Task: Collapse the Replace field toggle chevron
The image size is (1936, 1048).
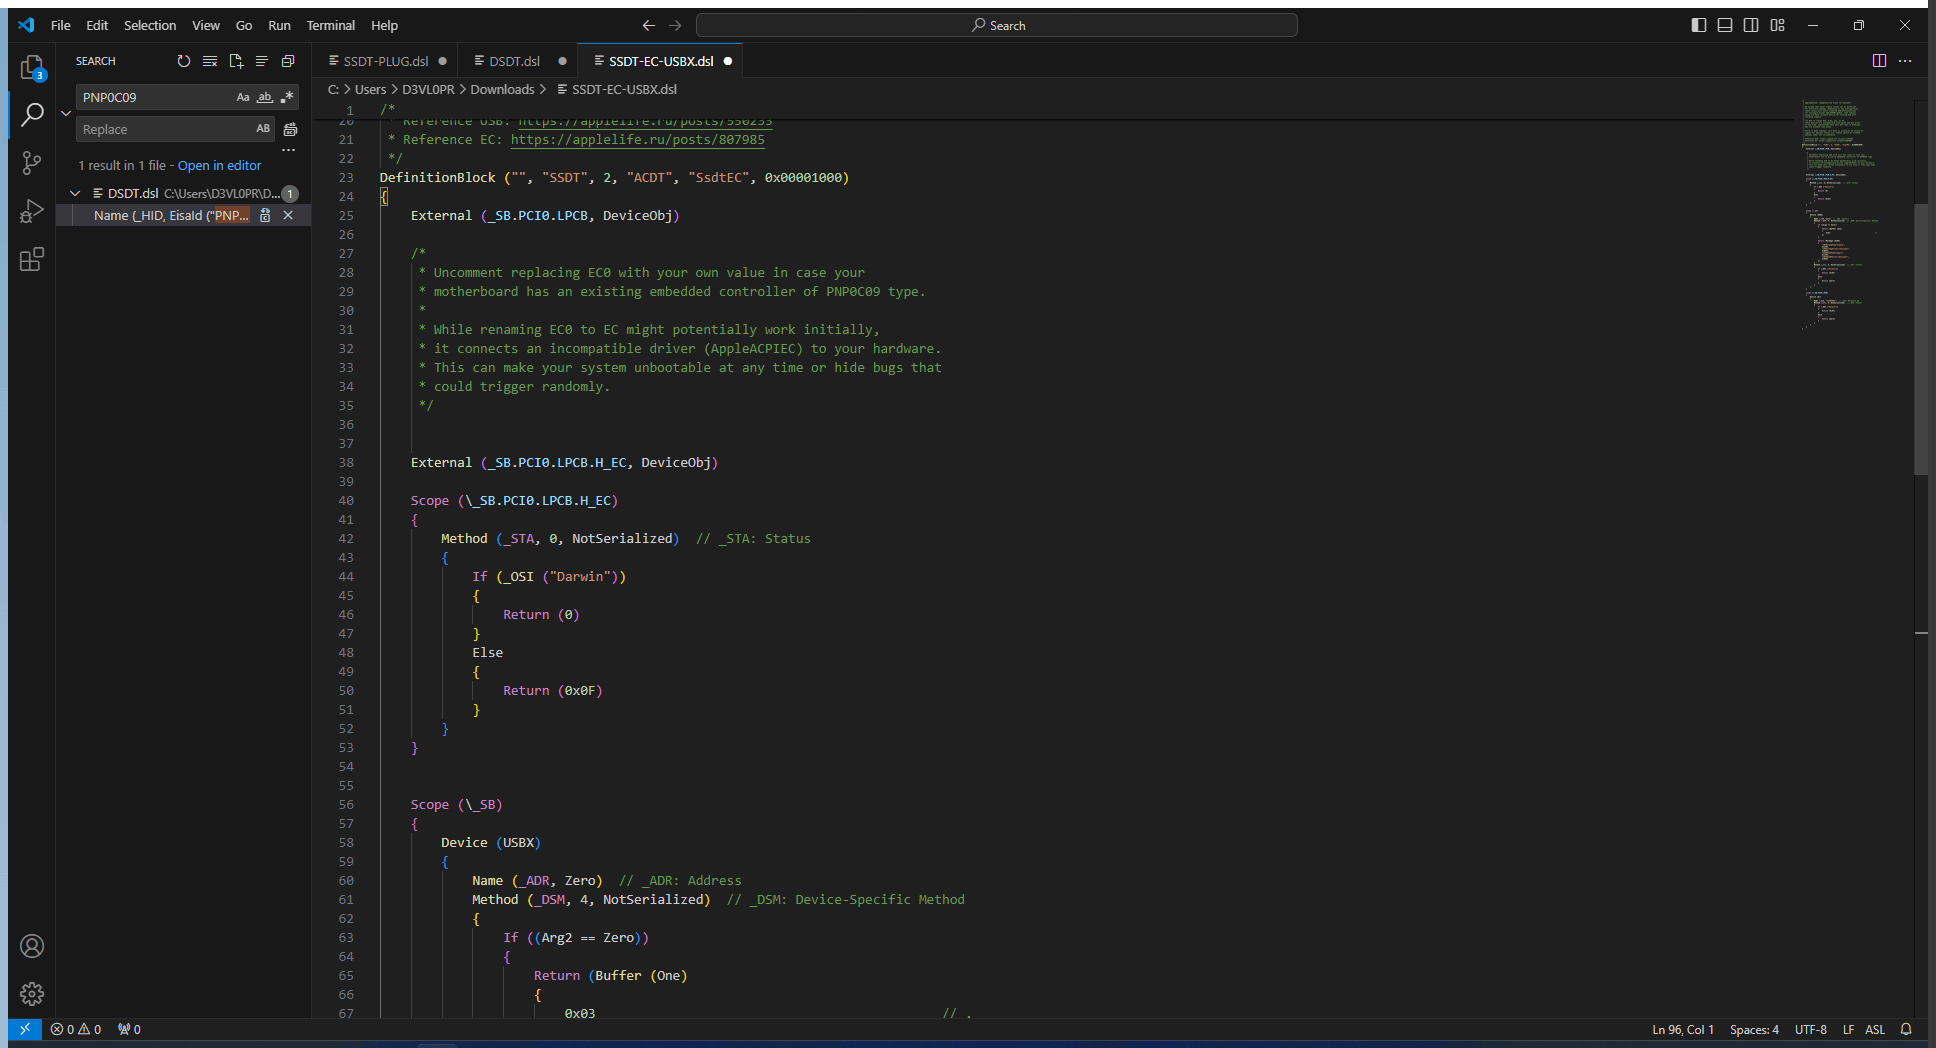Action: click(66, 113)
